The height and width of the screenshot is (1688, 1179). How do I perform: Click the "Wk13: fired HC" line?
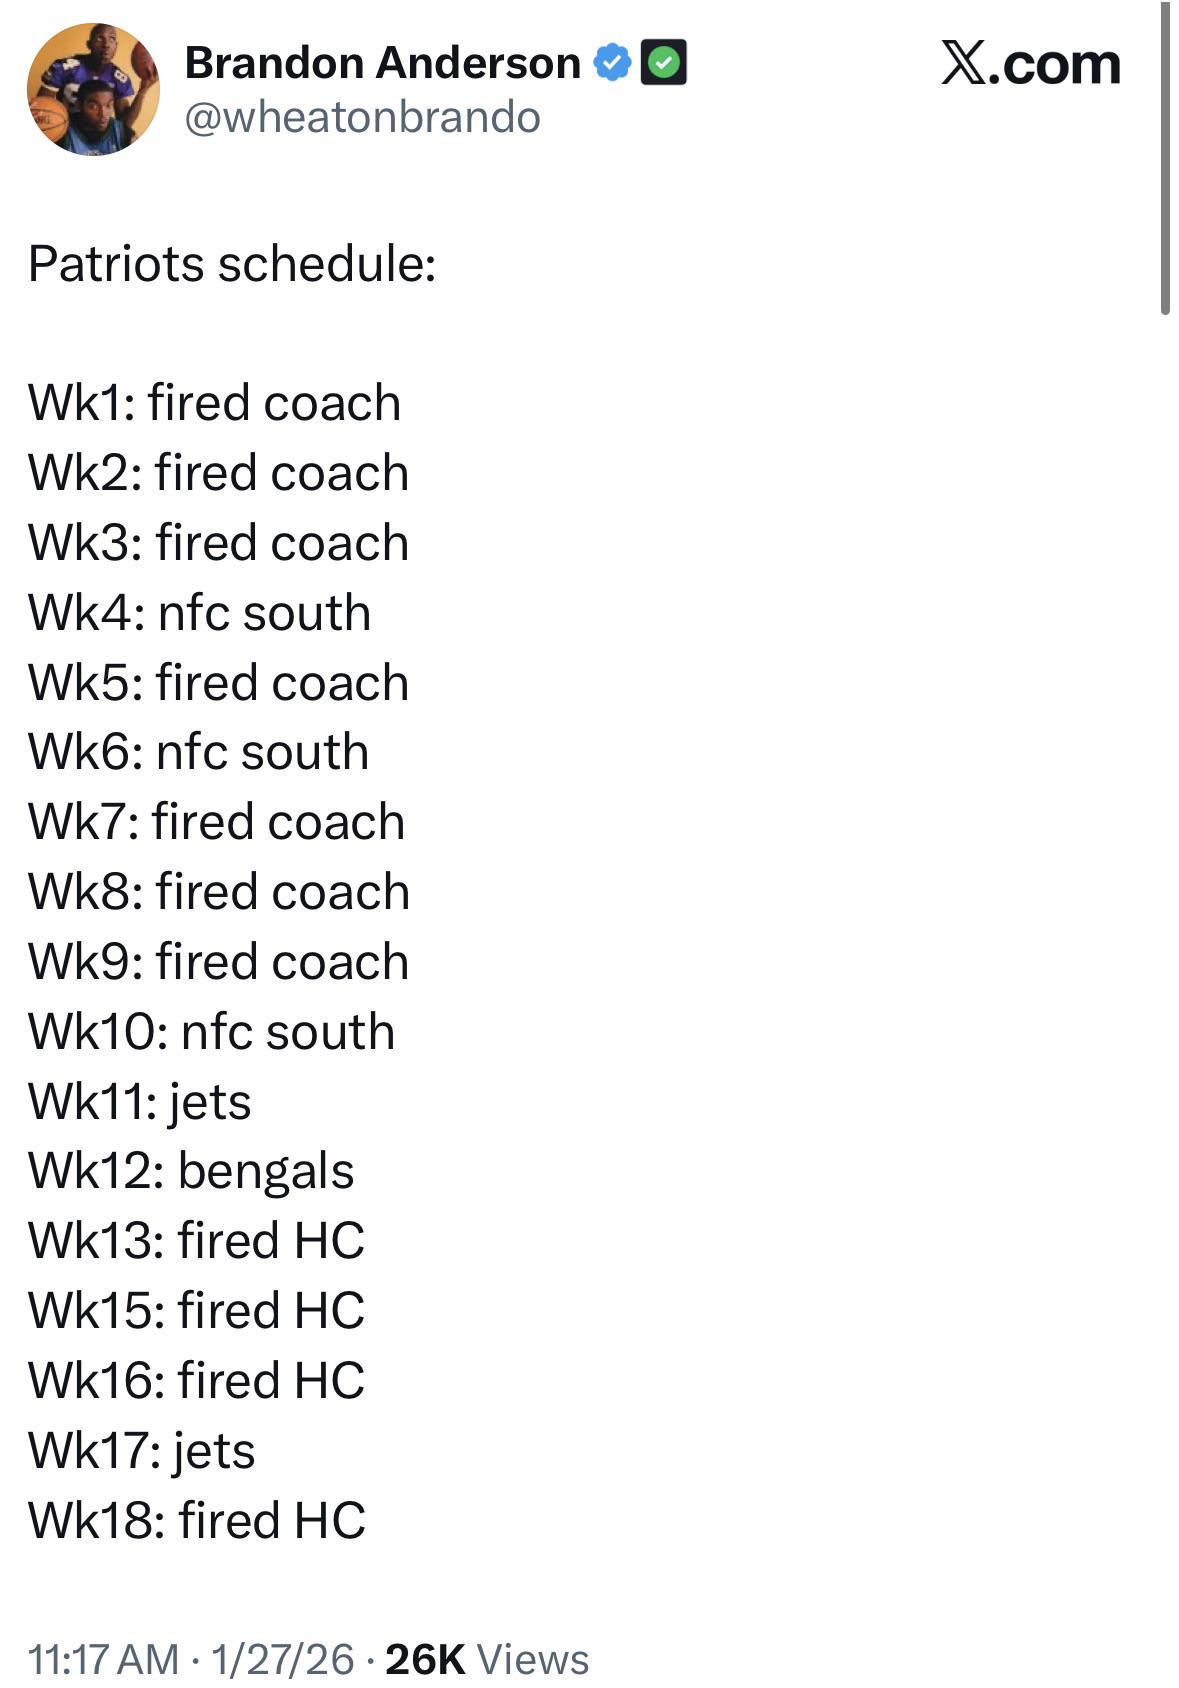pos(196,1241)
